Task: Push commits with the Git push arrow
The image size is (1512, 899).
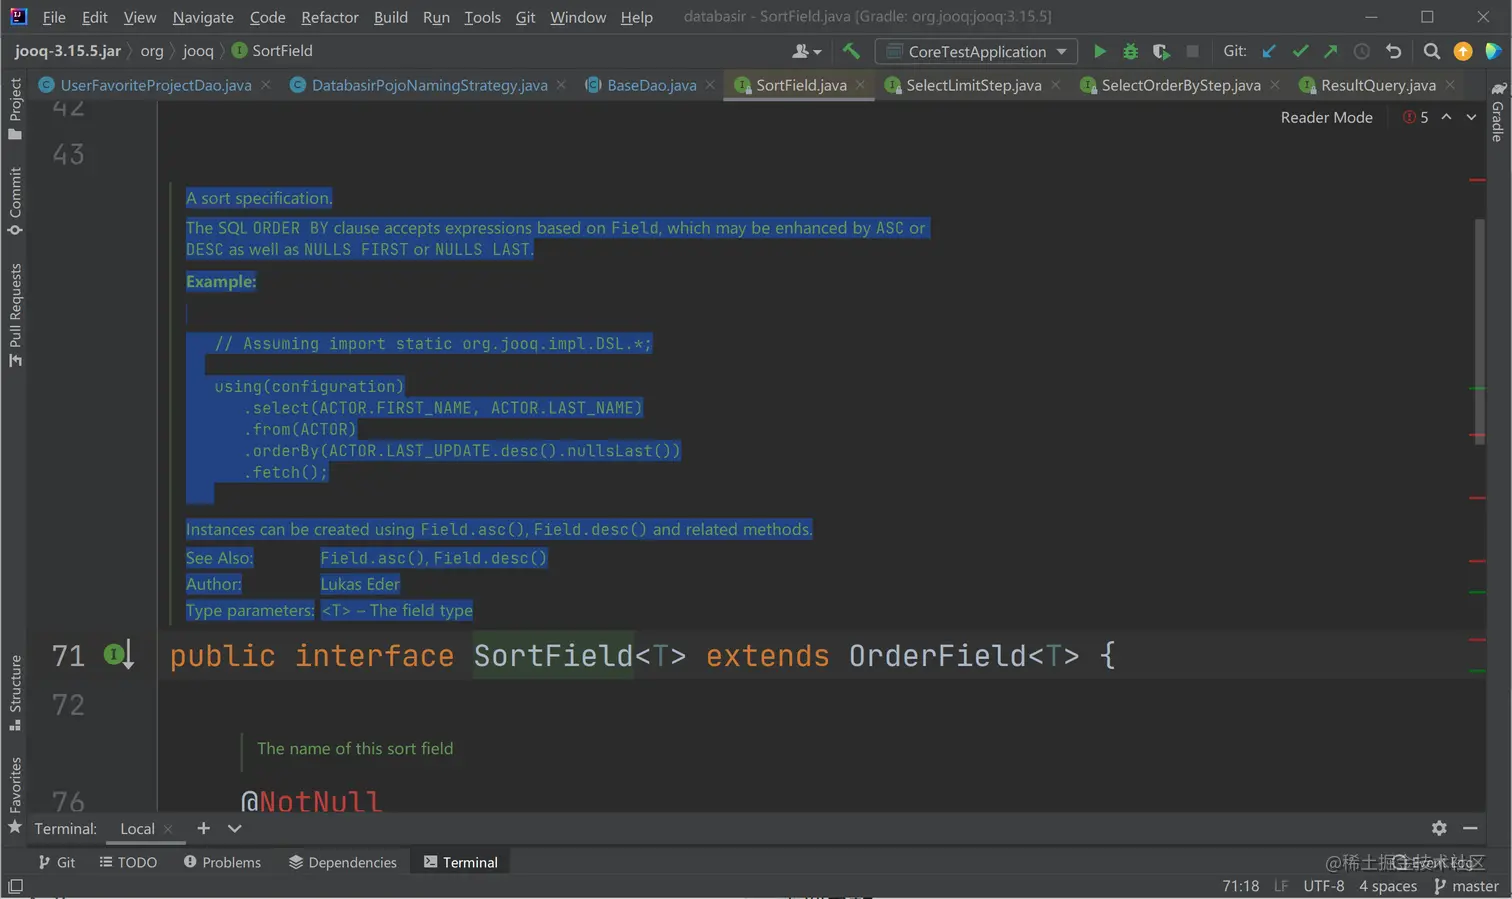Action: pyautogui.click(x=1330, y=51)
